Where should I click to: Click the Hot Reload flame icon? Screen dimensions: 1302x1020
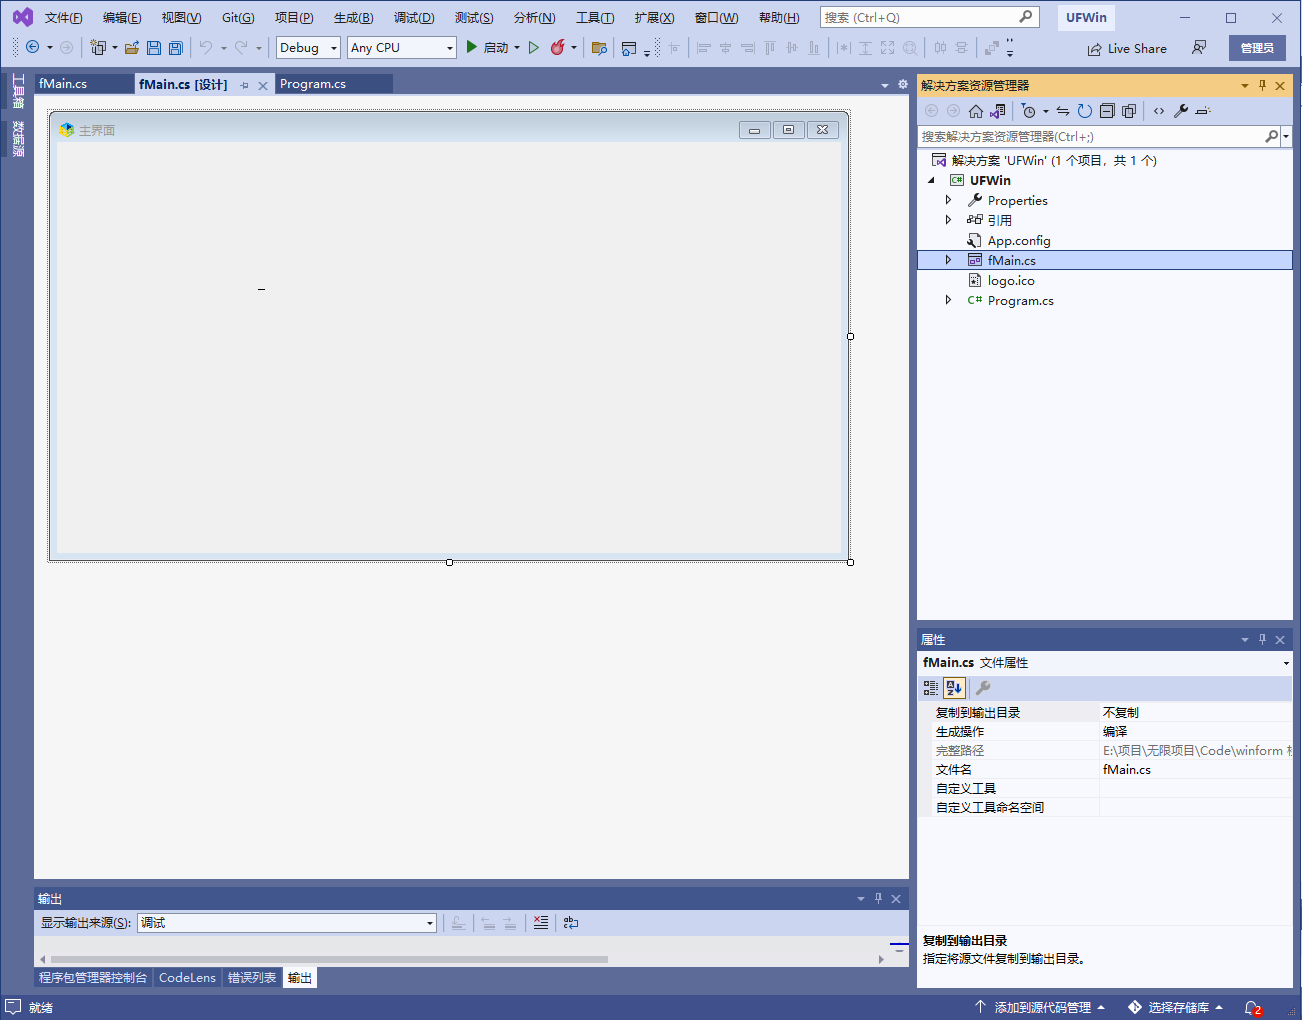[558, 48]
